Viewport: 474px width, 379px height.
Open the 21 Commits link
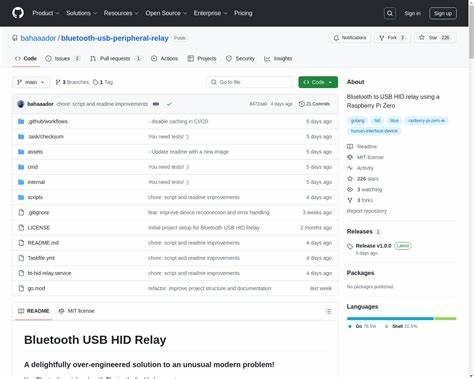pyautogui.click(x=314, y=104)
